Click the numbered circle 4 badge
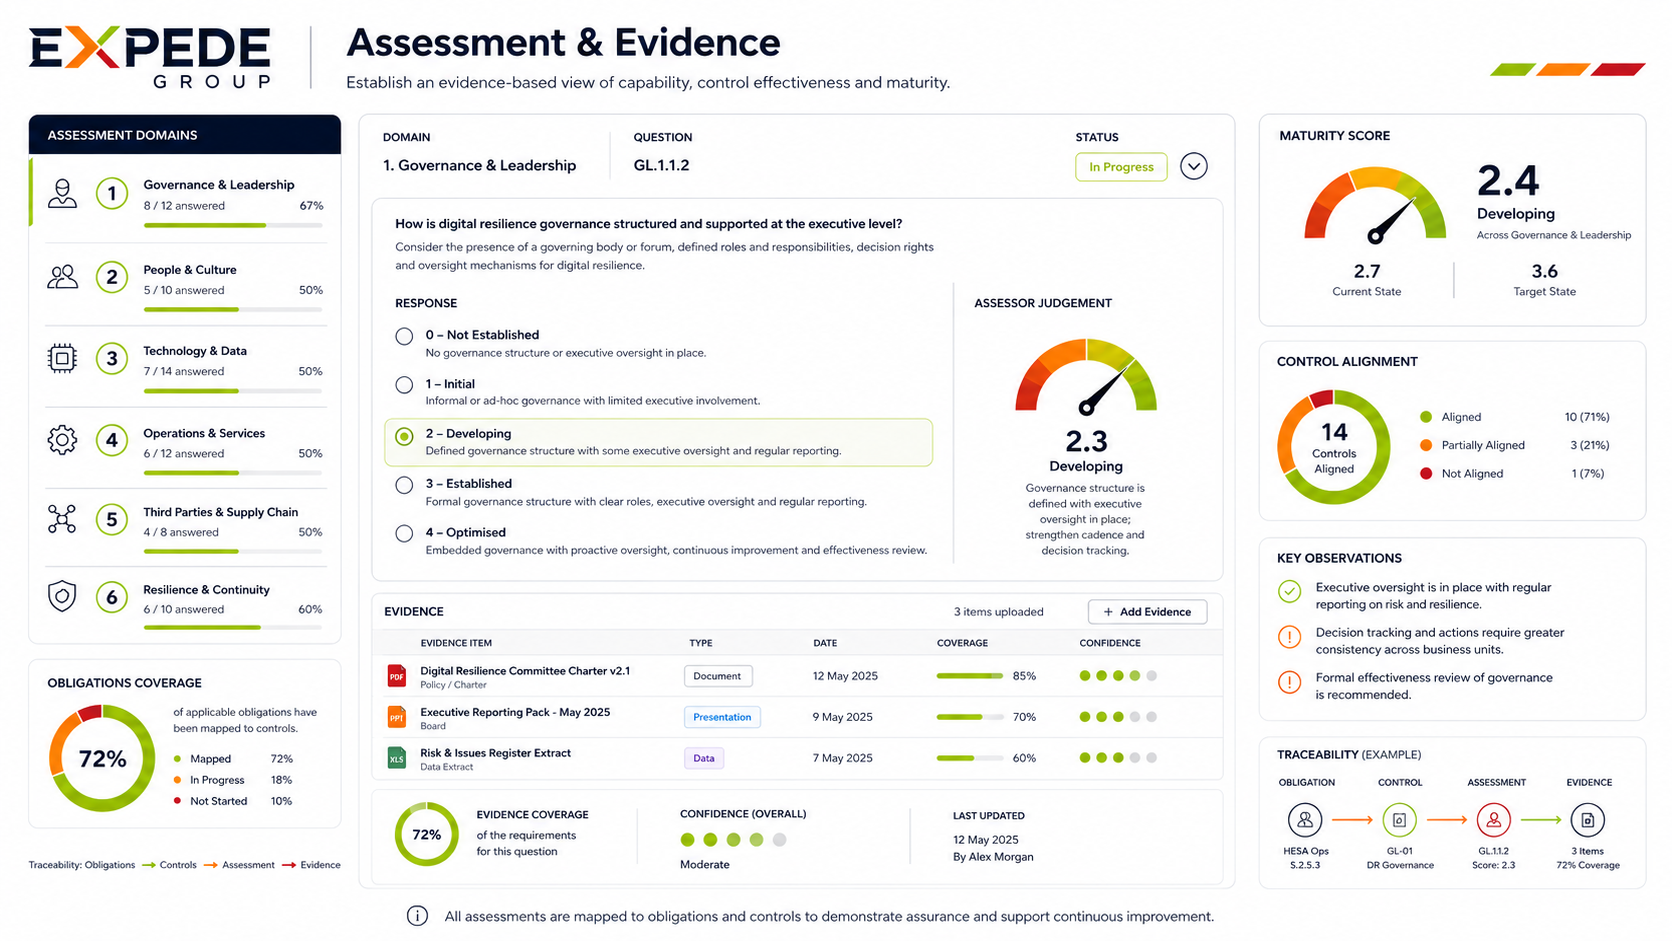Screen dimensions: 1672x941 [112, 439]
